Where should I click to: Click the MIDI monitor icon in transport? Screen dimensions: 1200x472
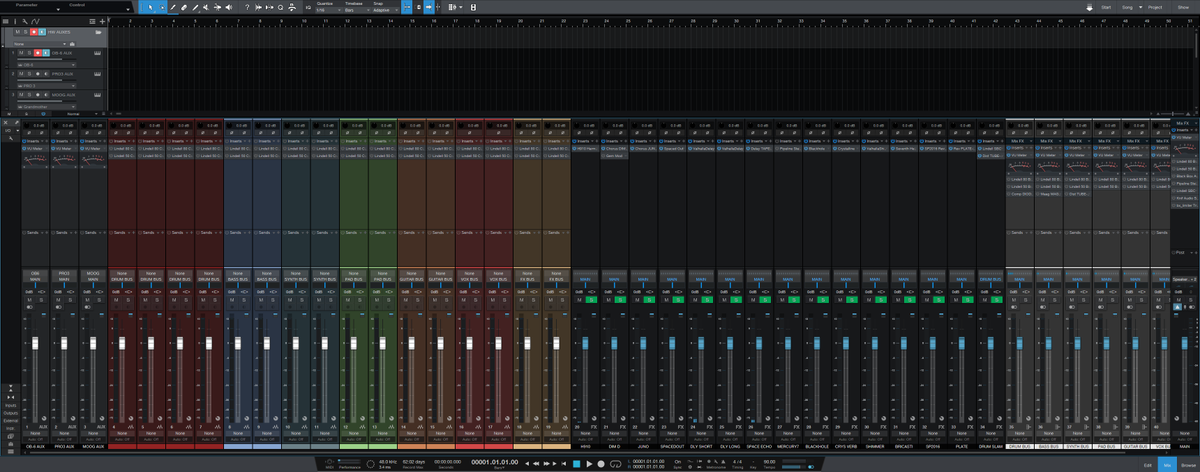pyautogui.click(x=329, y=462)
